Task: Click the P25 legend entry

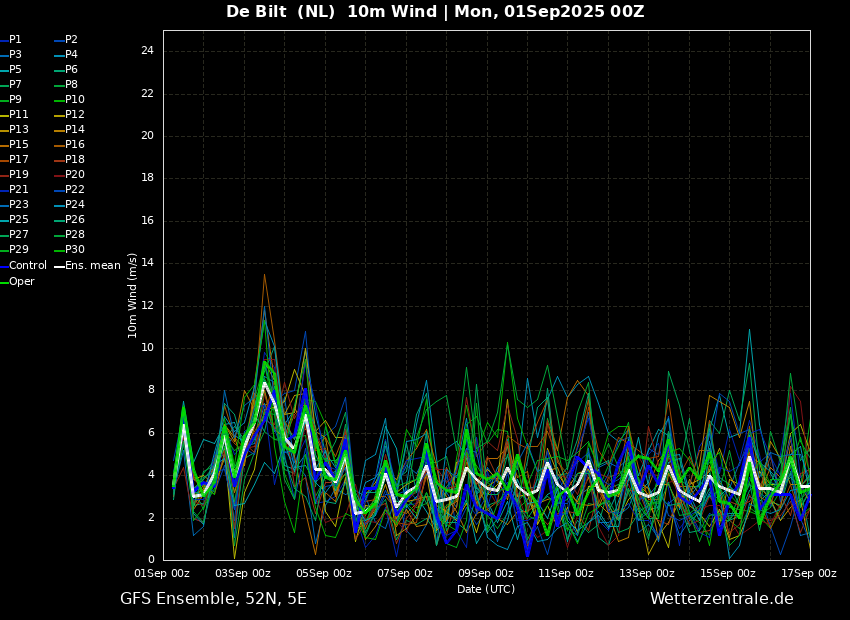Action: coord(18,220)
